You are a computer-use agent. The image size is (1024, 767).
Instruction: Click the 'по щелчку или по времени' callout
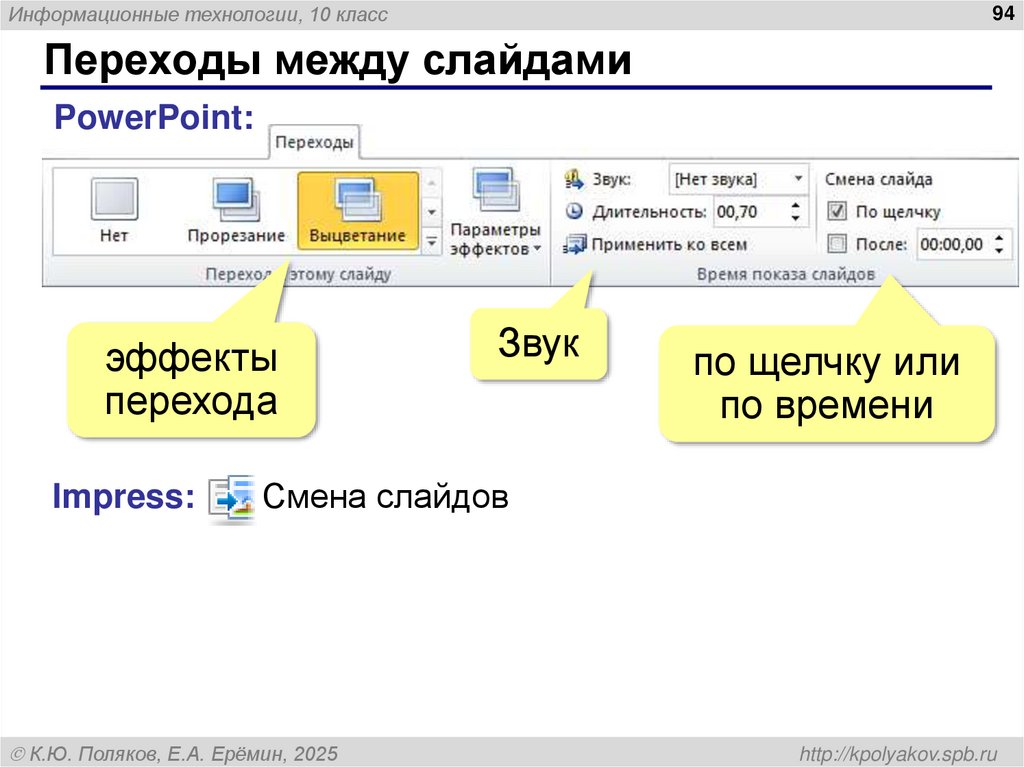(827, 384)
